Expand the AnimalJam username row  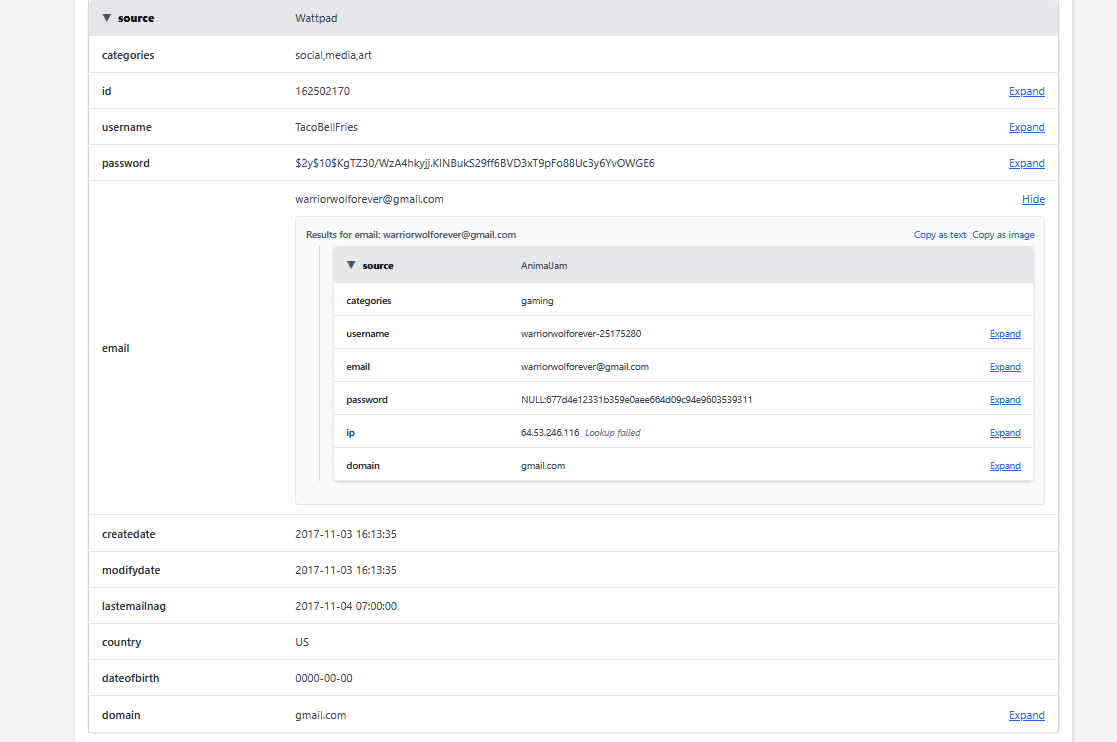pyautogui.click(x=1005, y=334)
